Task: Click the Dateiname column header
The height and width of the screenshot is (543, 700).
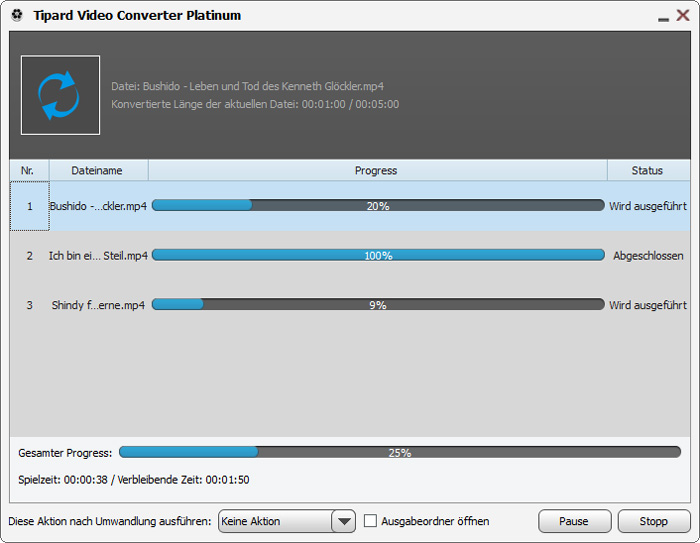Action: click(99, 170)
